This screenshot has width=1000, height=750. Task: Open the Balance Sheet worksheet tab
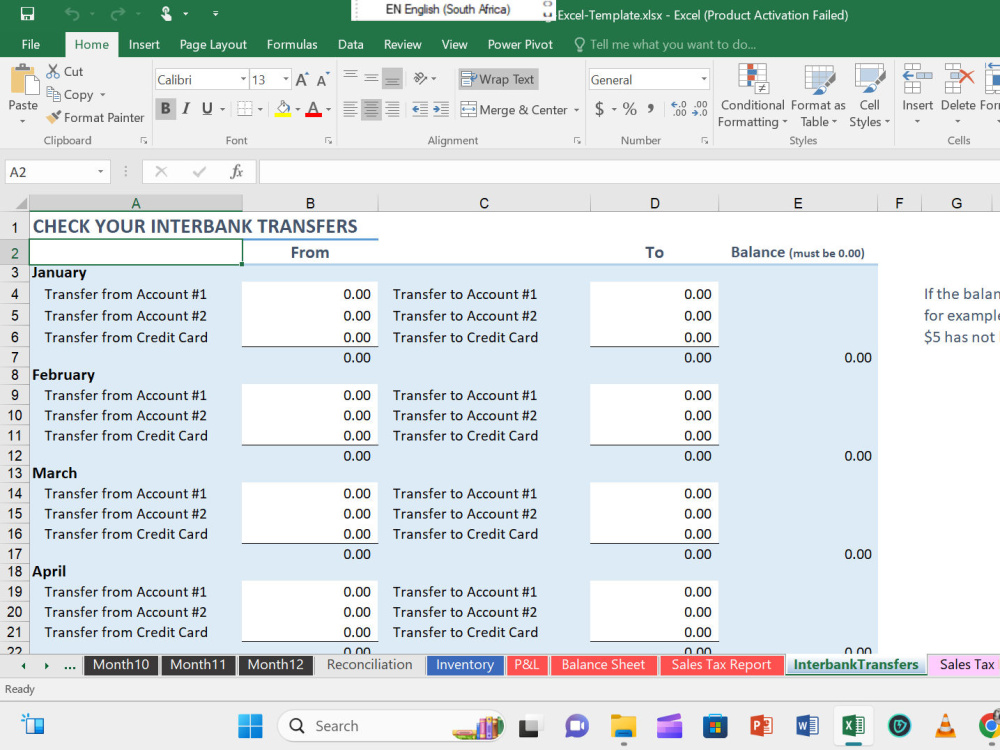(x=604, y=664)
